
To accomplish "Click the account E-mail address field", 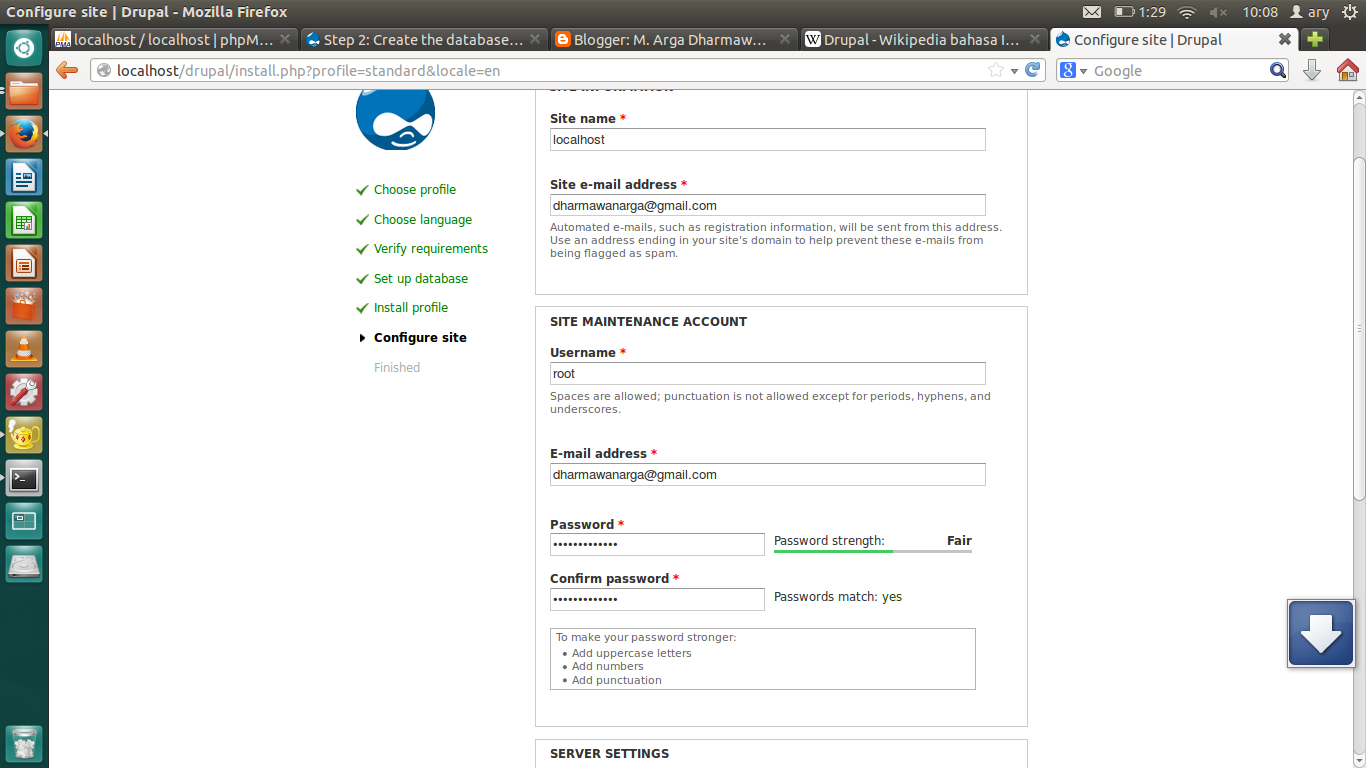I will click(768, 475).
